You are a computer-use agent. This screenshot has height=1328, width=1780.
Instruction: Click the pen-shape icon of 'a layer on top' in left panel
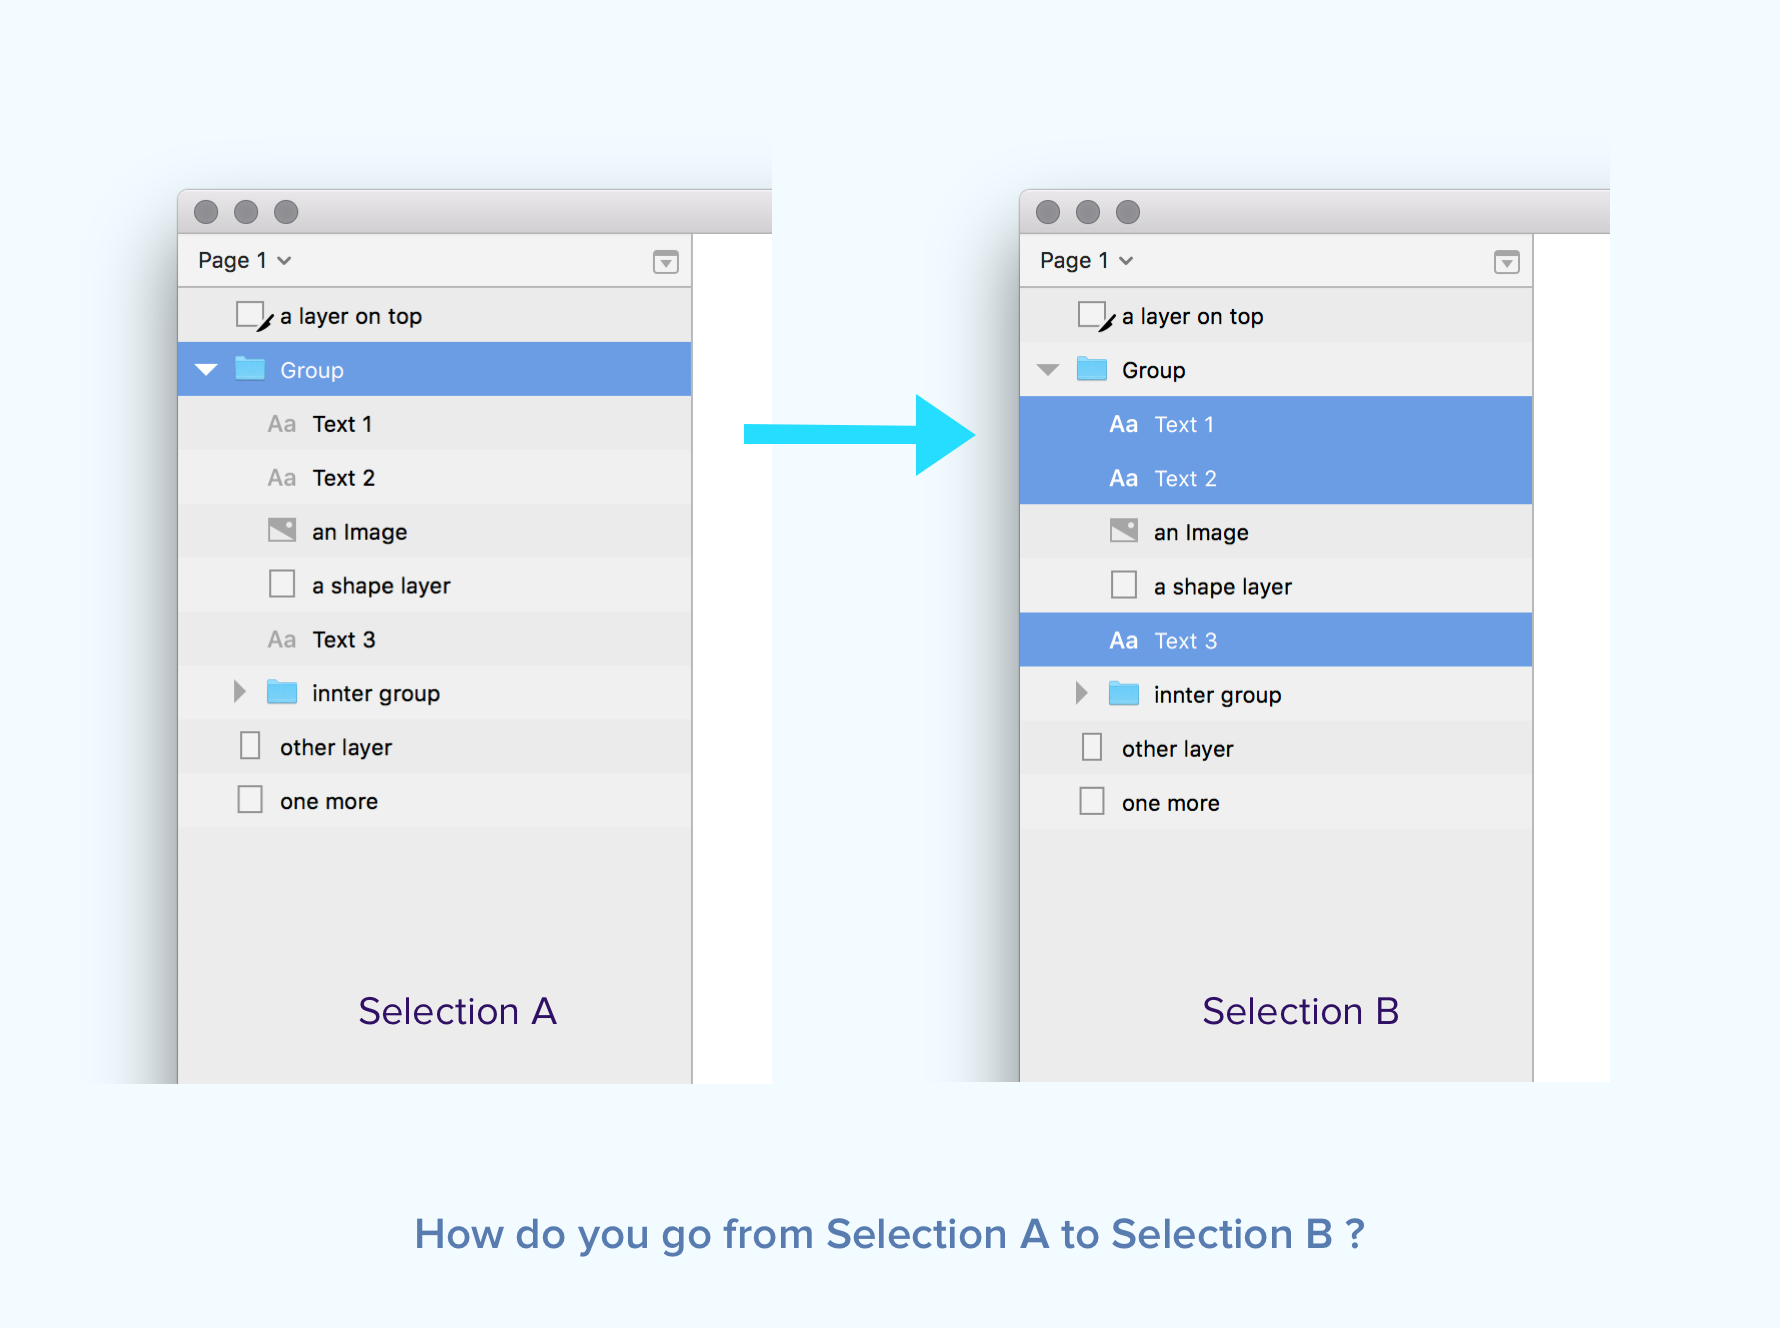254,316
